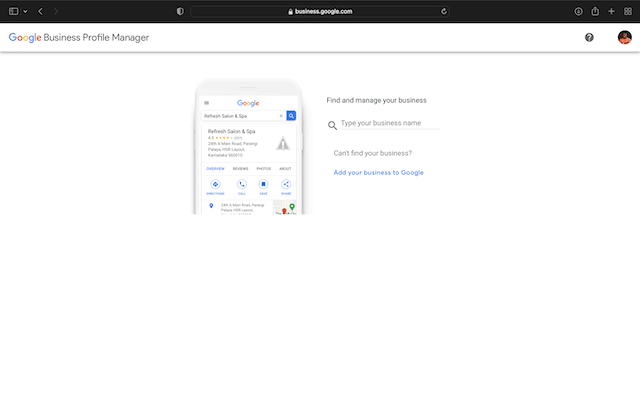Image resolution: width=640 pixels, height=400 pixels.
Task: Click the Safari sidebar toggle icon
Action: (x=14, y=11)
